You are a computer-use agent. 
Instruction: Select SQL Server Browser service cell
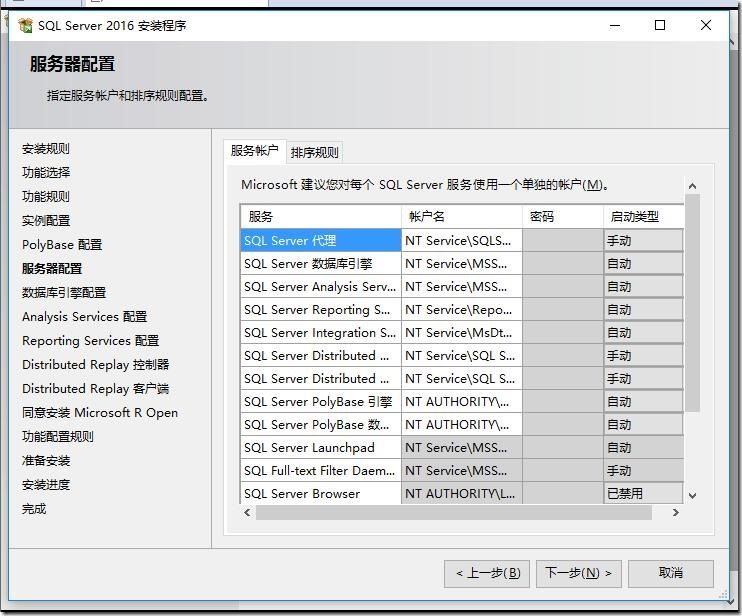coord(321,493)
